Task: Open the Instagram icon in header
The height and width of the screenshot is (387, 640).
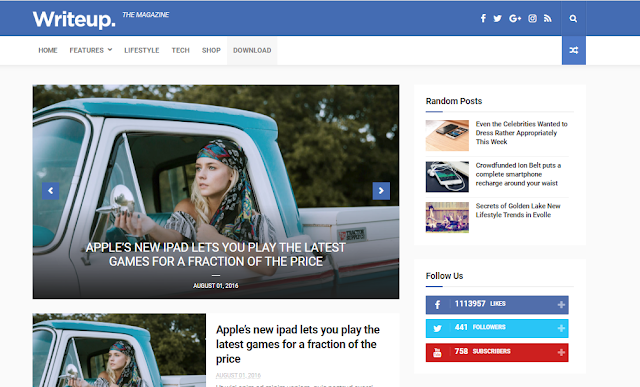Action: click(x=532, y=18)
